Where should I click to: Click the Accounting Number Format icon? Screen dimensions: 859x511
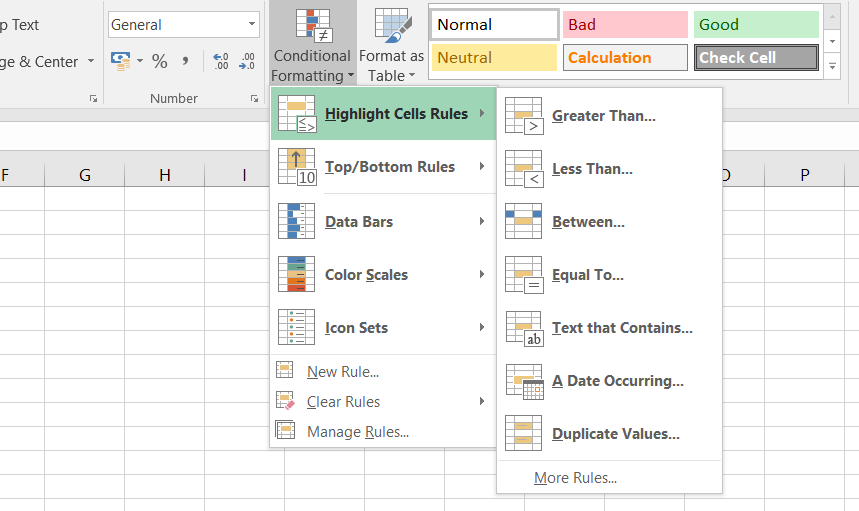[x=121, y=62]
